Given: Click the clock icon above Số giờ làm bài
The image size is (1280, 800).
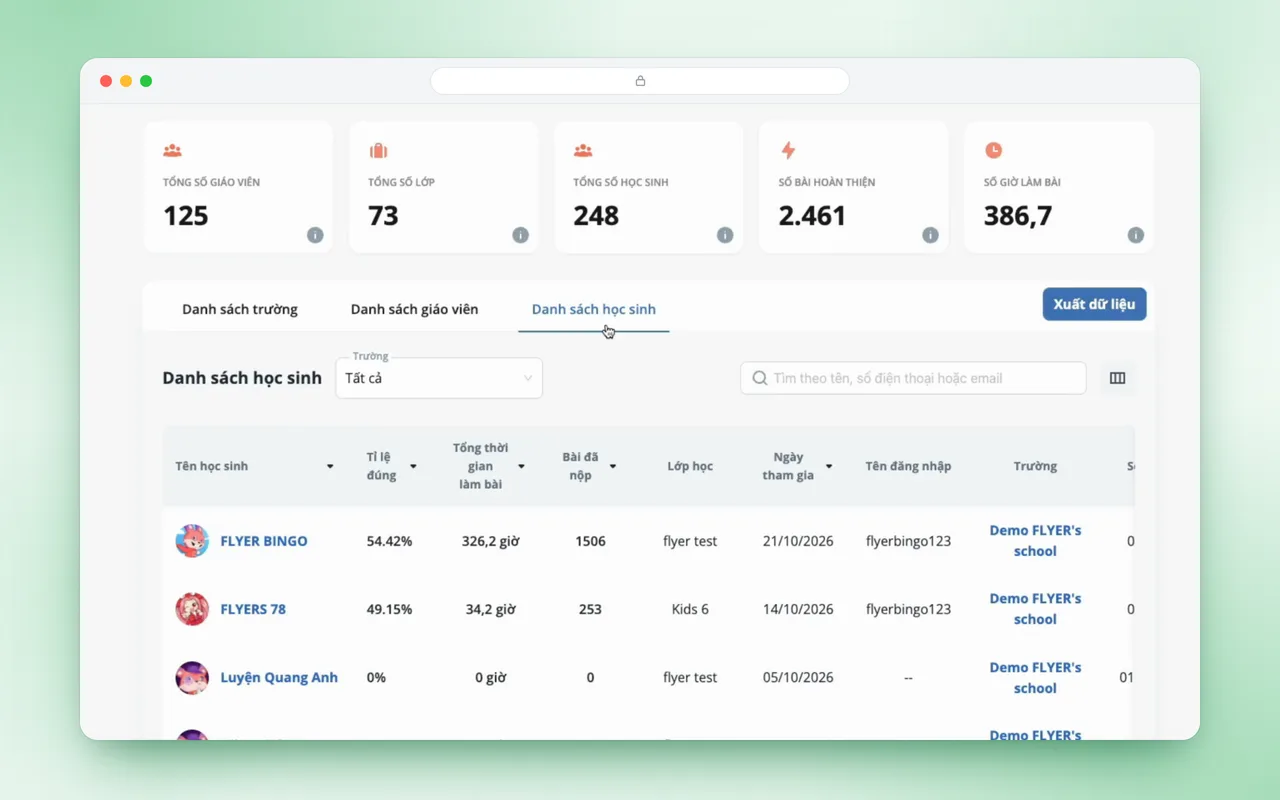Looking at the screenshot, I should pos(993,150).
